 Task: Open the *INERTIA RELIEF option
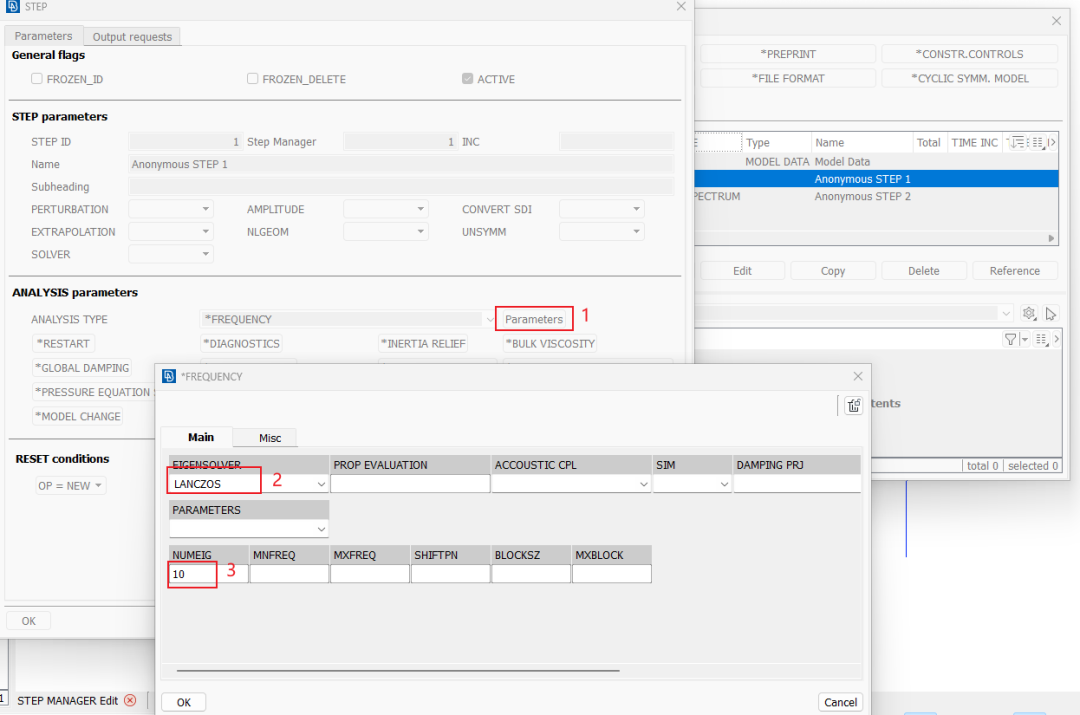coord(424,343)
